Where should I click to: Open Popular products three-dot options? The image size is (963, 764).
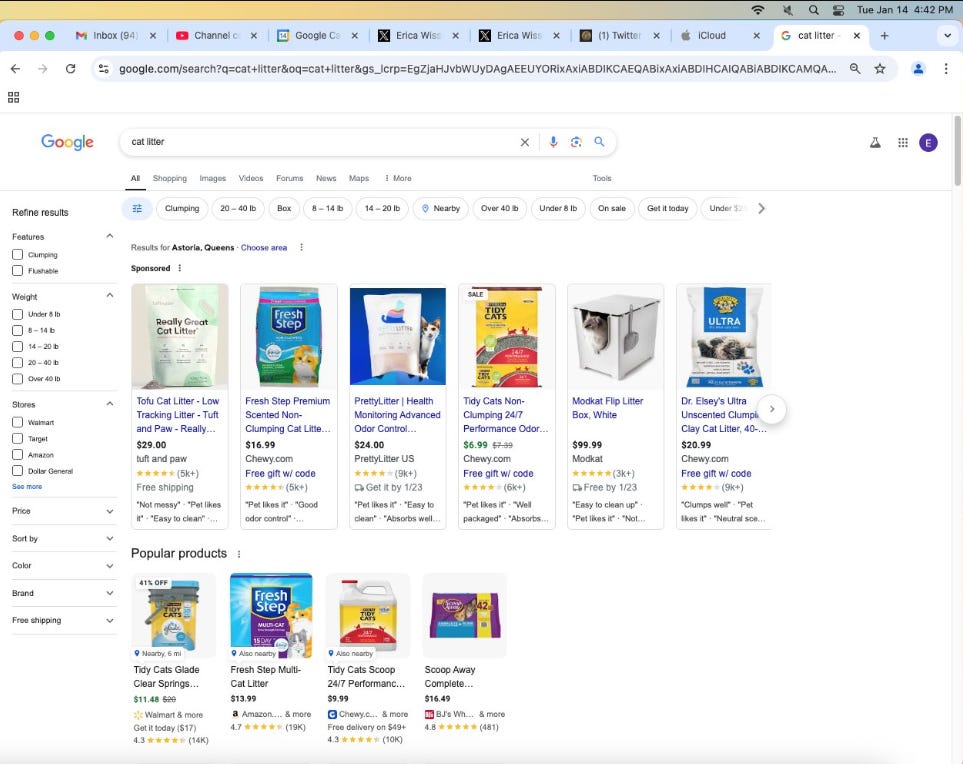coord(239,554)
